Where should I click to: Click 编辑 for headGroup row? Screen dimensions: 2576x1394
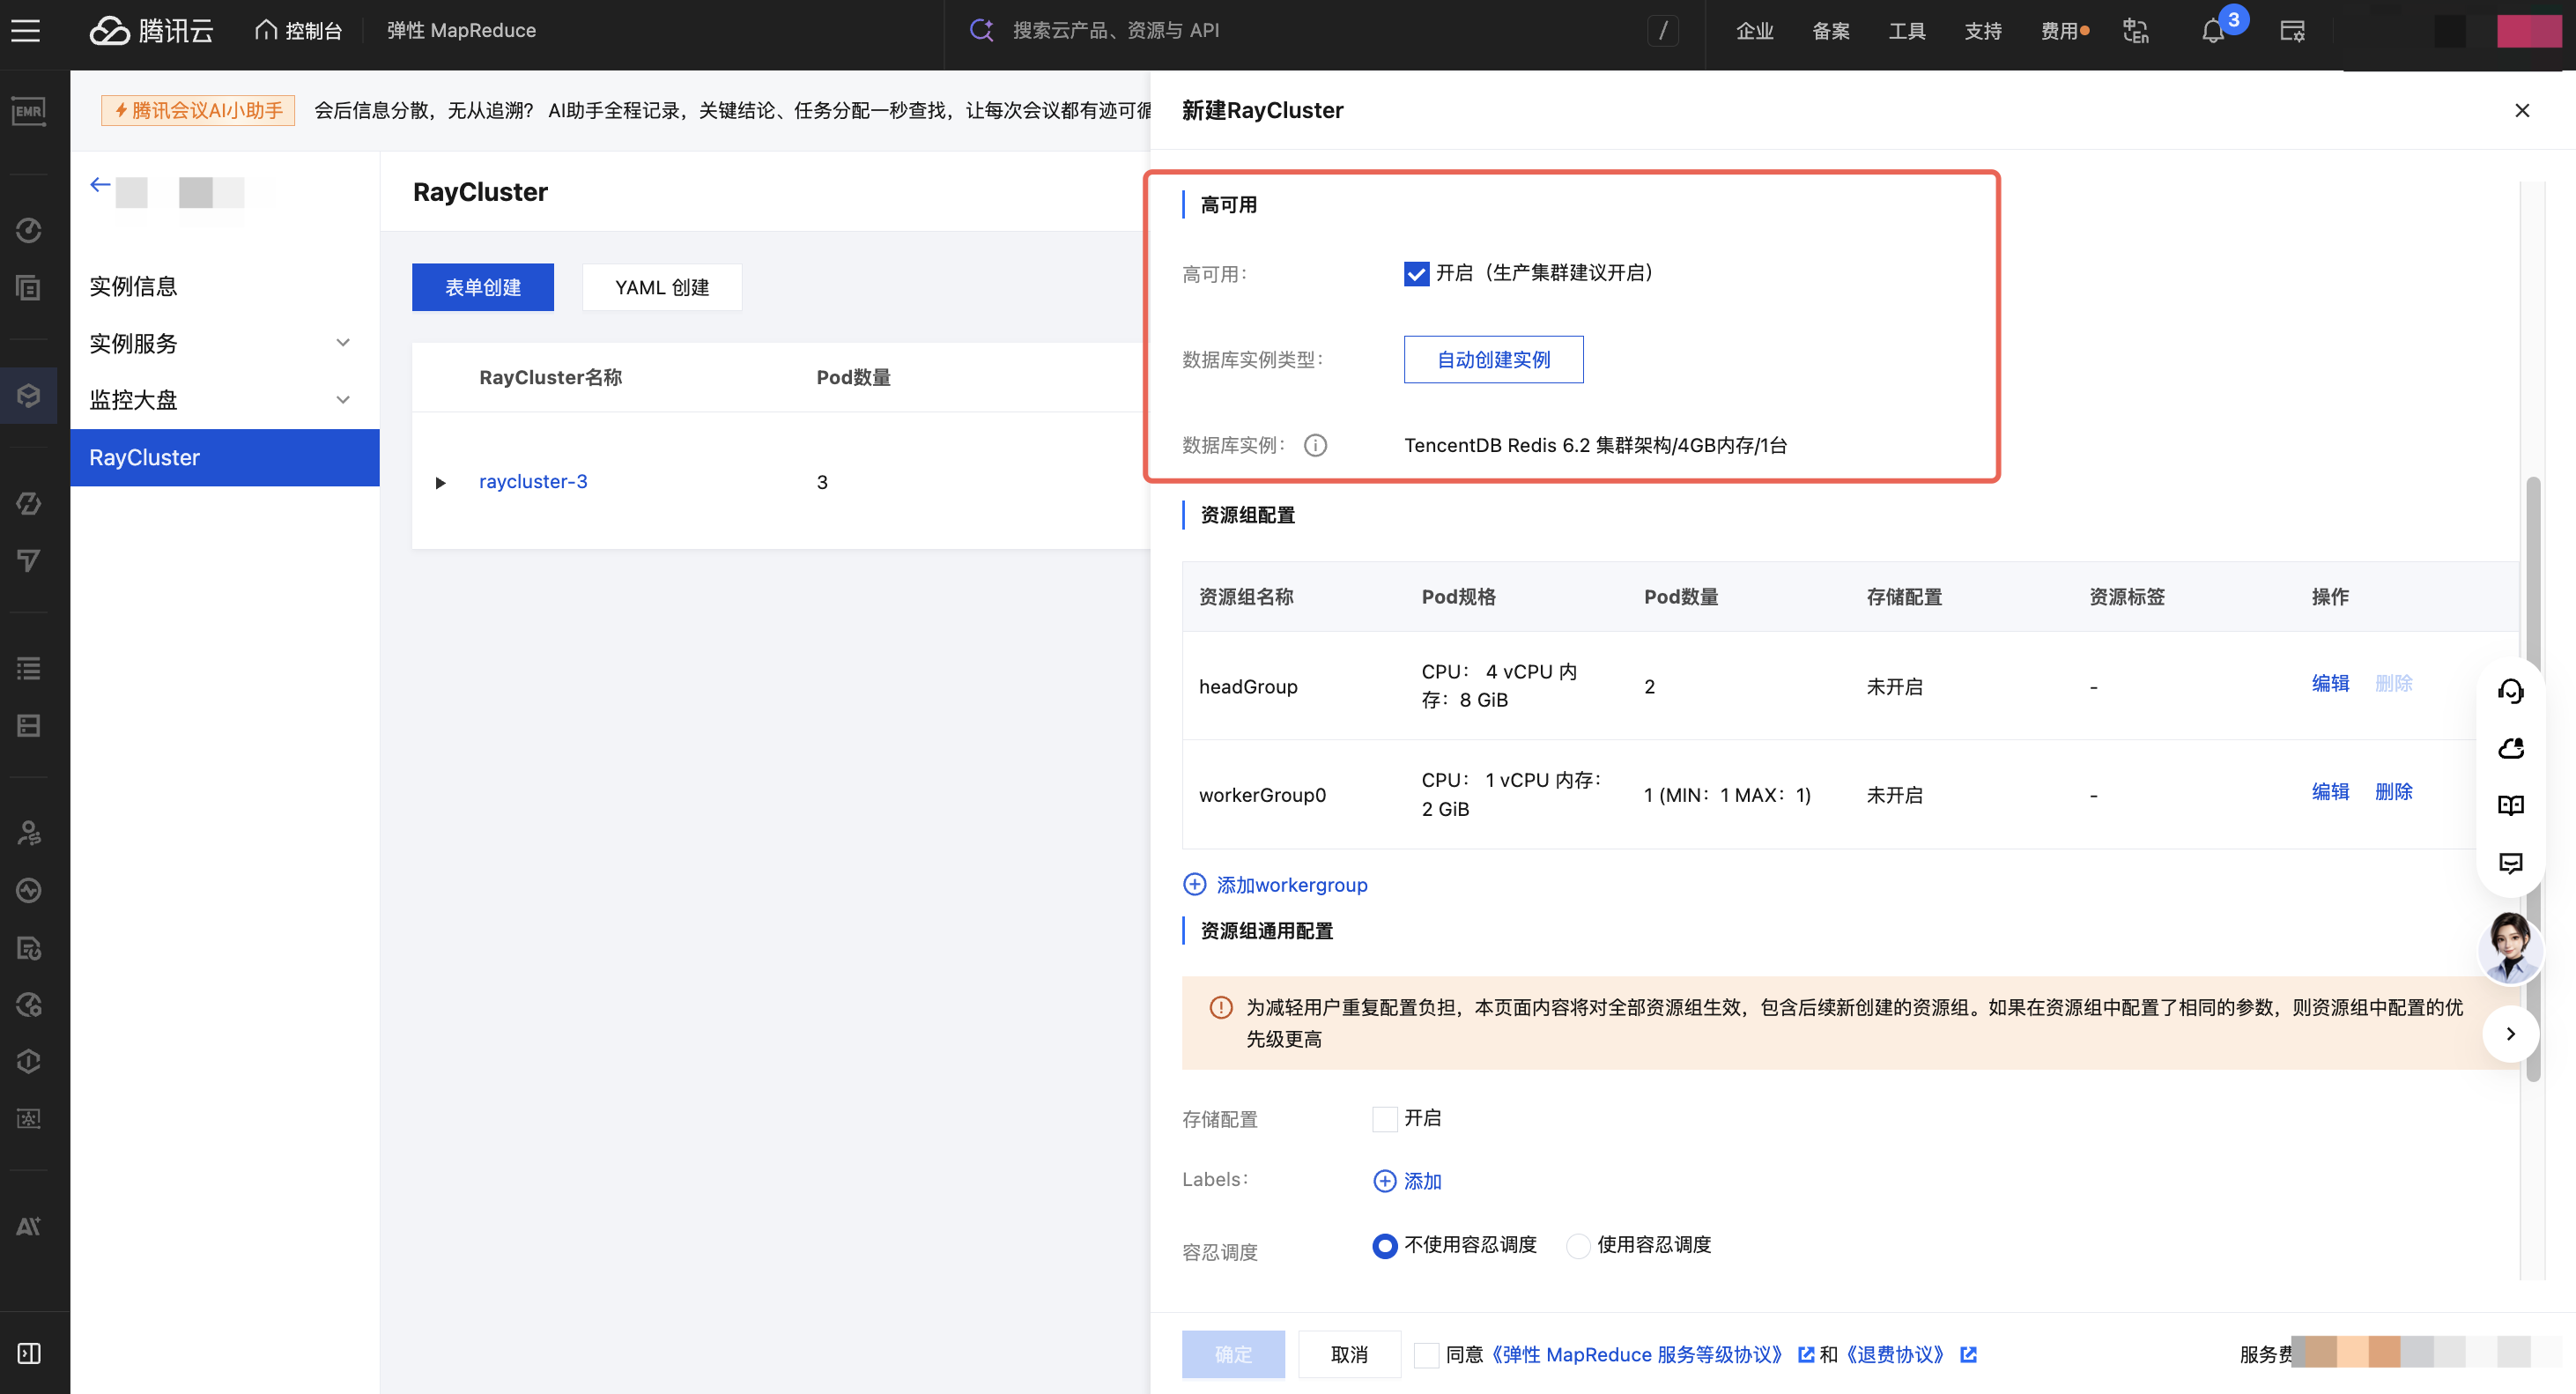(2329, 684)
